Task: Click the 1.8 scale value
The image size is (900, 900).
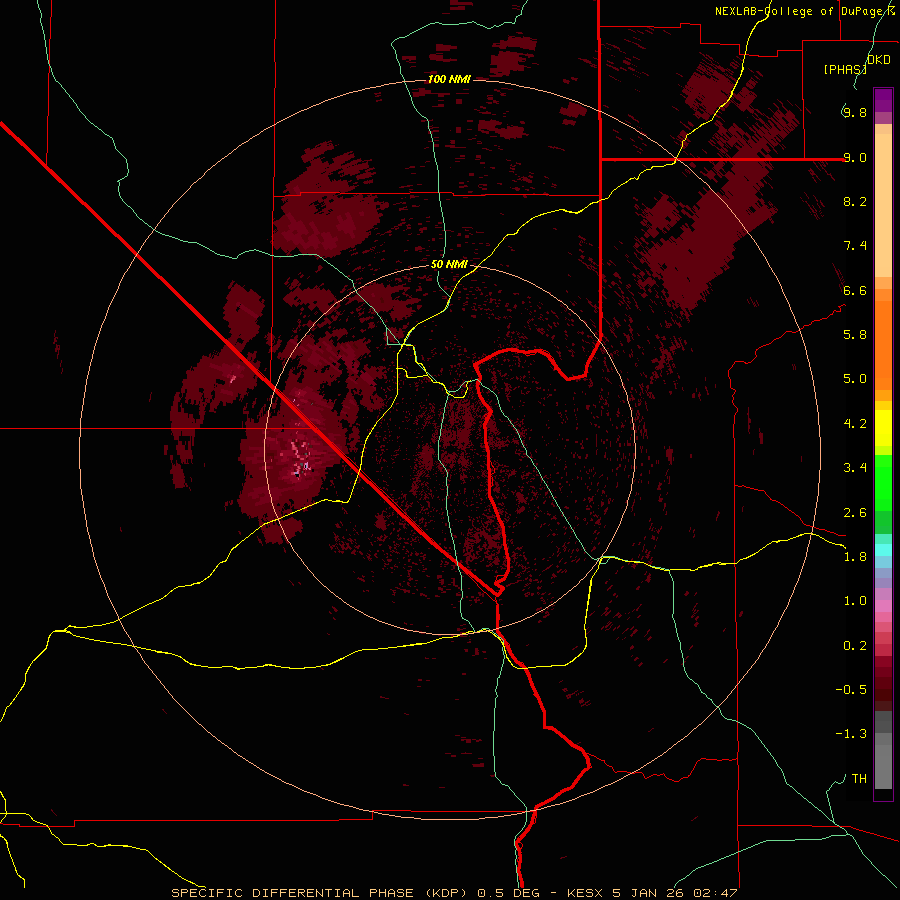Action: (x=855, y=557)
